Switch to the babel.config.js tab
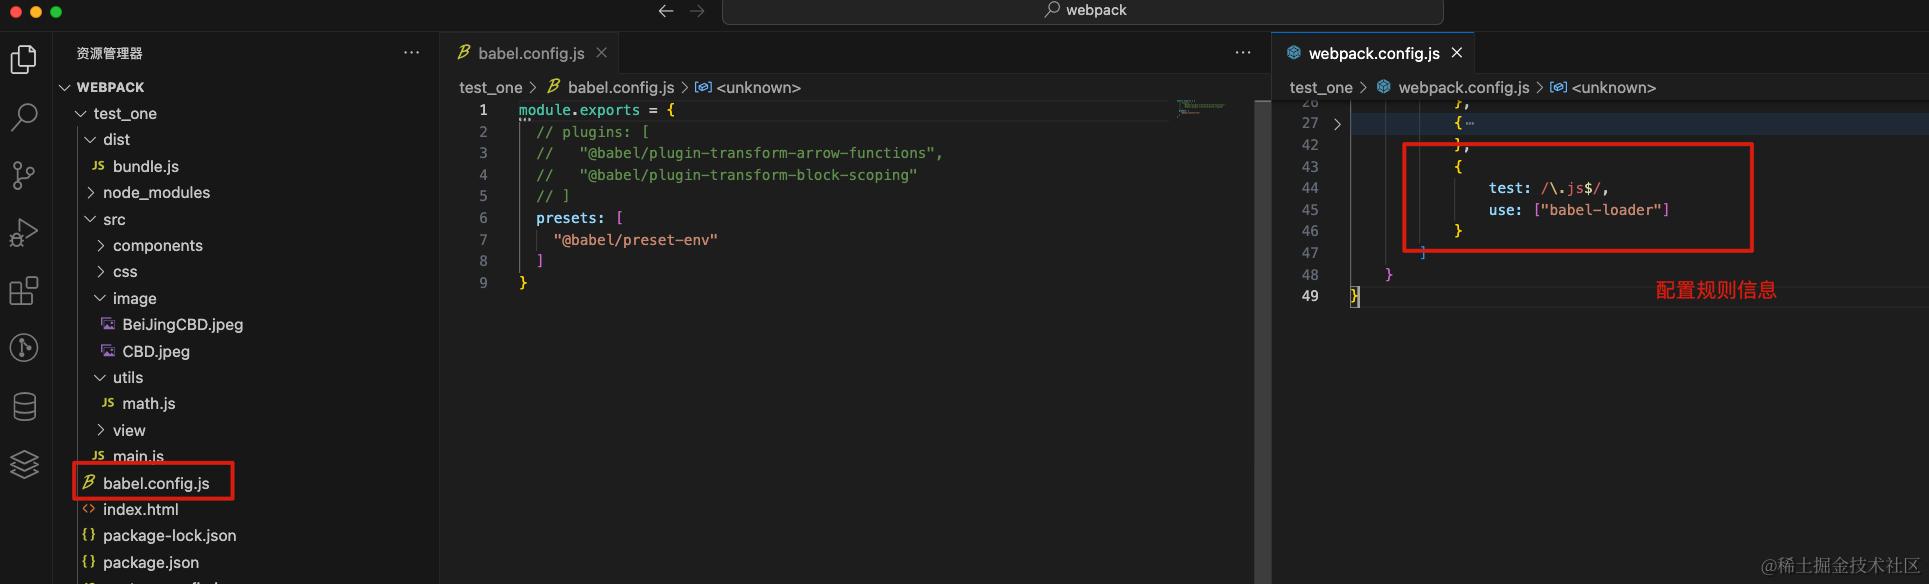This screenshot has height=584, width=1929. click(531, 53)
